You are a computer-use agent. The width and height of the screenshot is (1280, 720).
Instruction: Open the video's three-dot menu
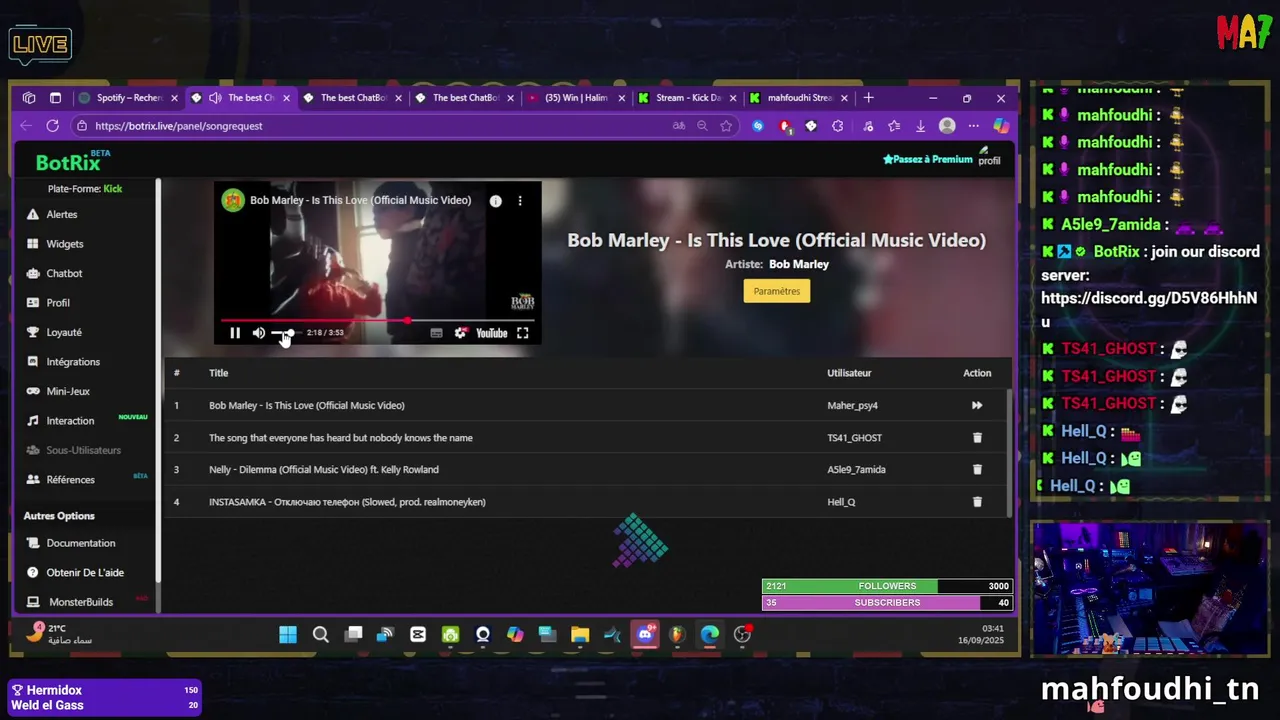[x=520, y=201]
